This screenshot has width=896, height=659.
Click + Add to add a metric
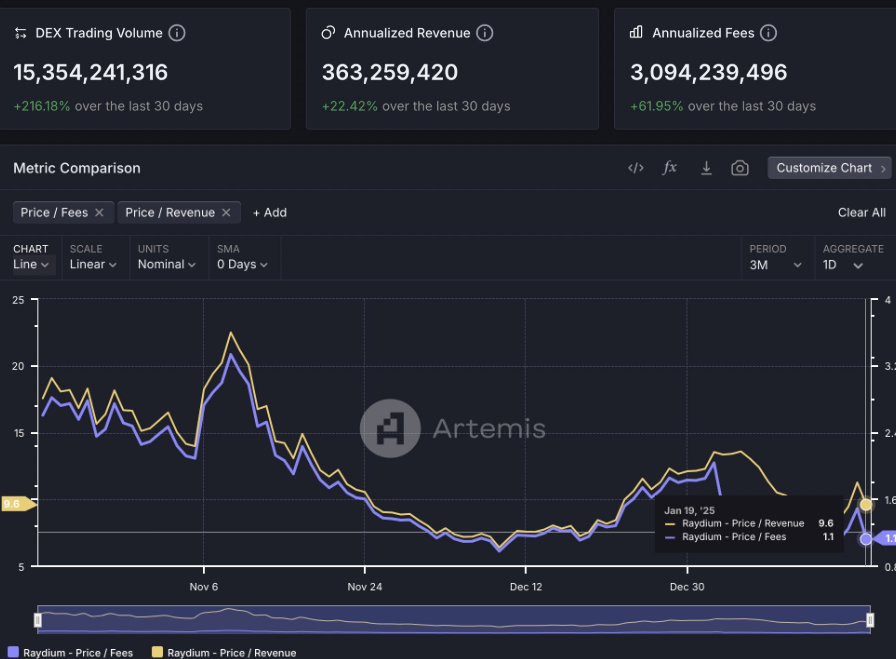(x=270, y=212)
